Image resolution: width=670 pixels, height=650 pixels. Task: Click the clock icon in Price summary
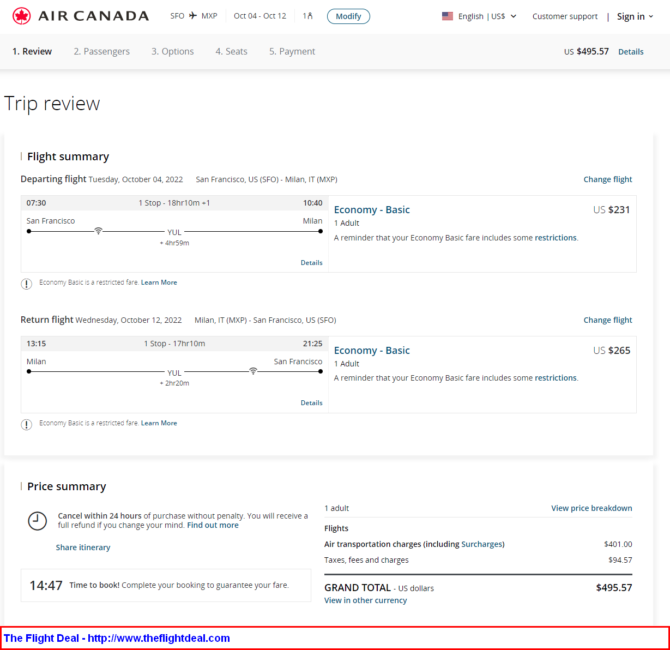(37, 521)
